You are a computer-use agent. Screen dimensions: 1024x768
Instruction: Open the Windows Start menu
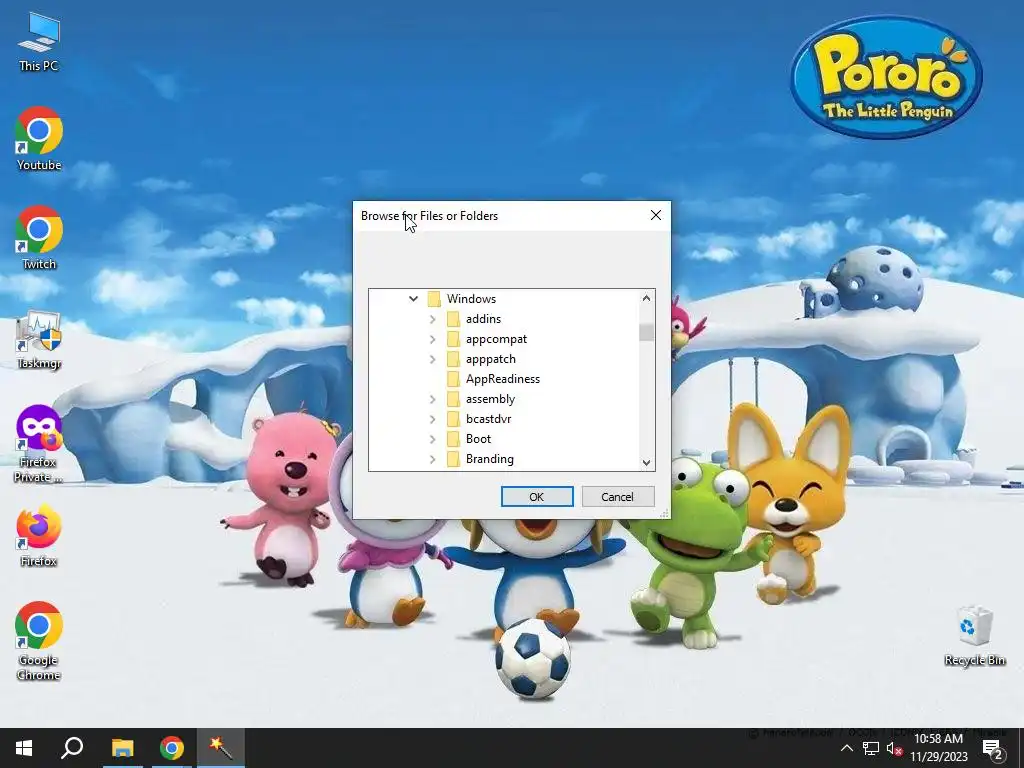coord(24,748)
